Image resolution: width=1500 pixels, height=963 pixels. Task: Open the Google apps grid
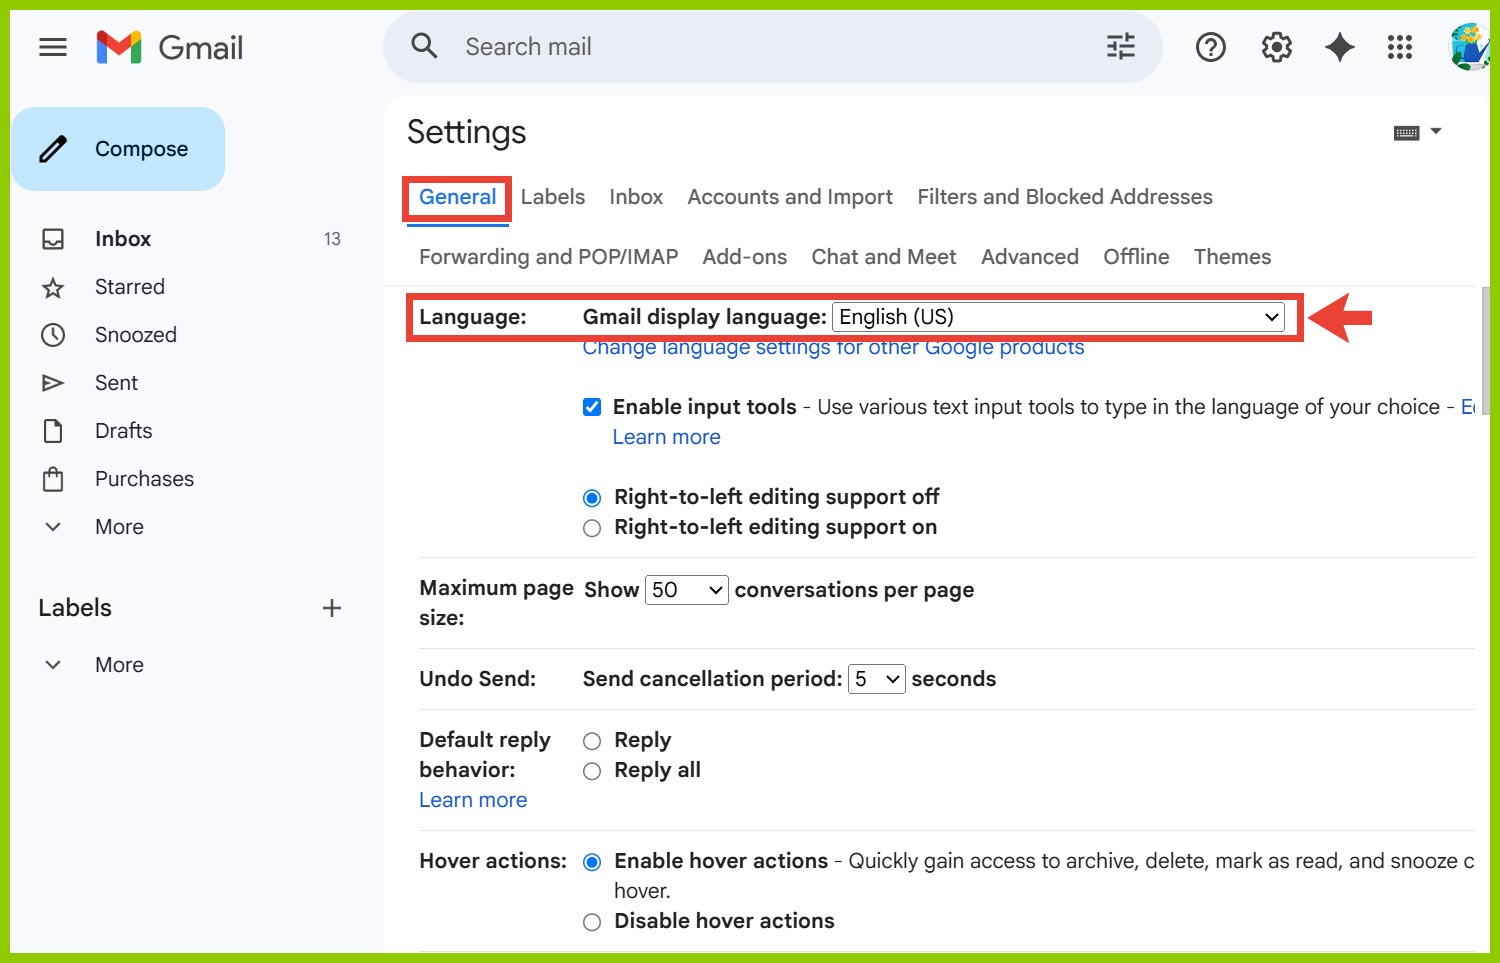click(1400, 47)
